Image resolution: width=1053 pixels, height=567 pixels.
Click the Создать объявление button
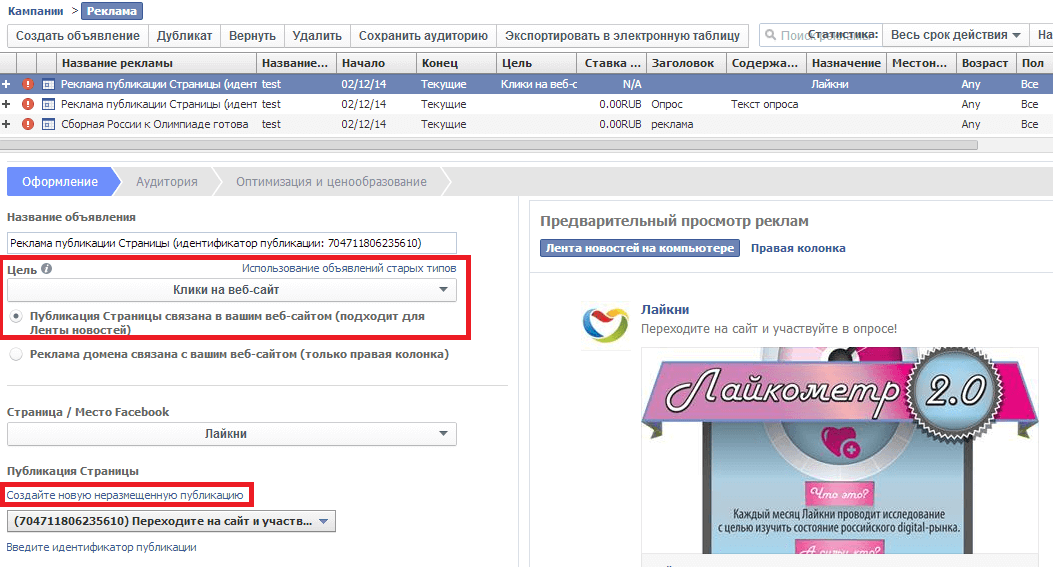(x=78, y=36)
